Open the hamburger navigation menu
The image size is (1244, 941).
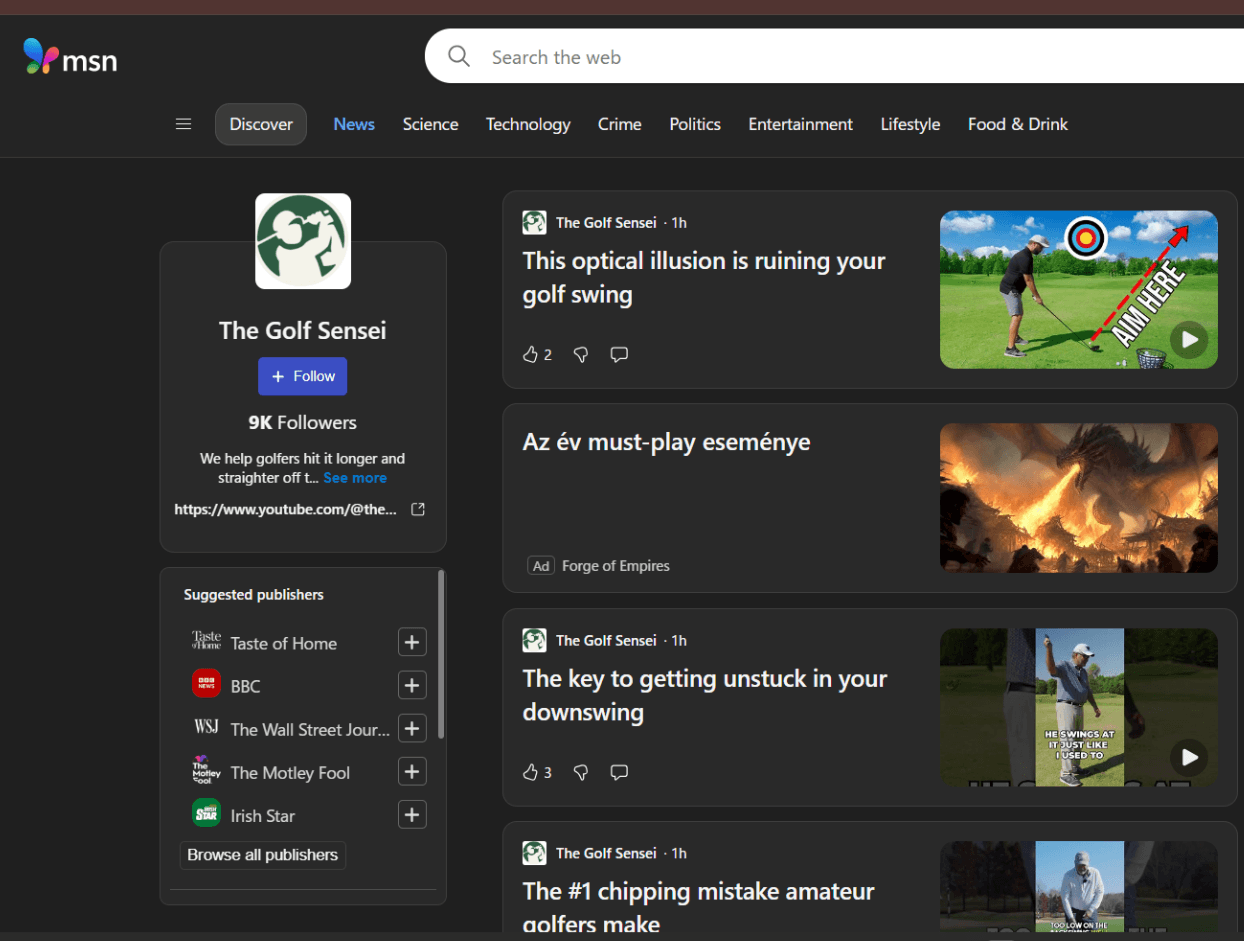click(x=183, y=124)
